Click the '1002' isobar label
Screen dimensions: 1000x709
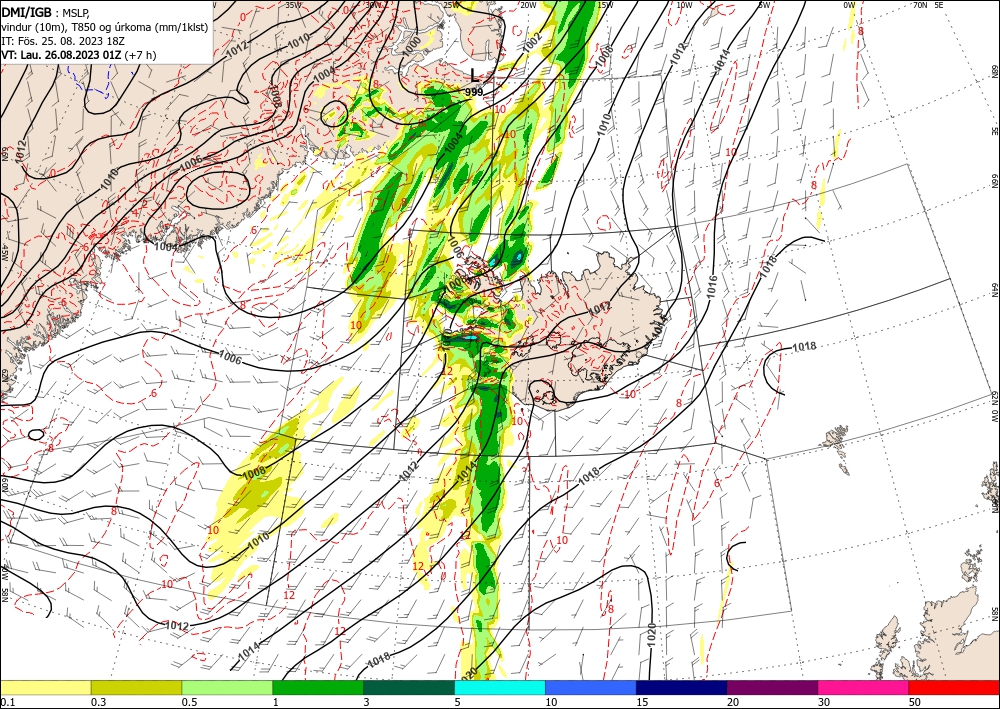coord(531,43)
